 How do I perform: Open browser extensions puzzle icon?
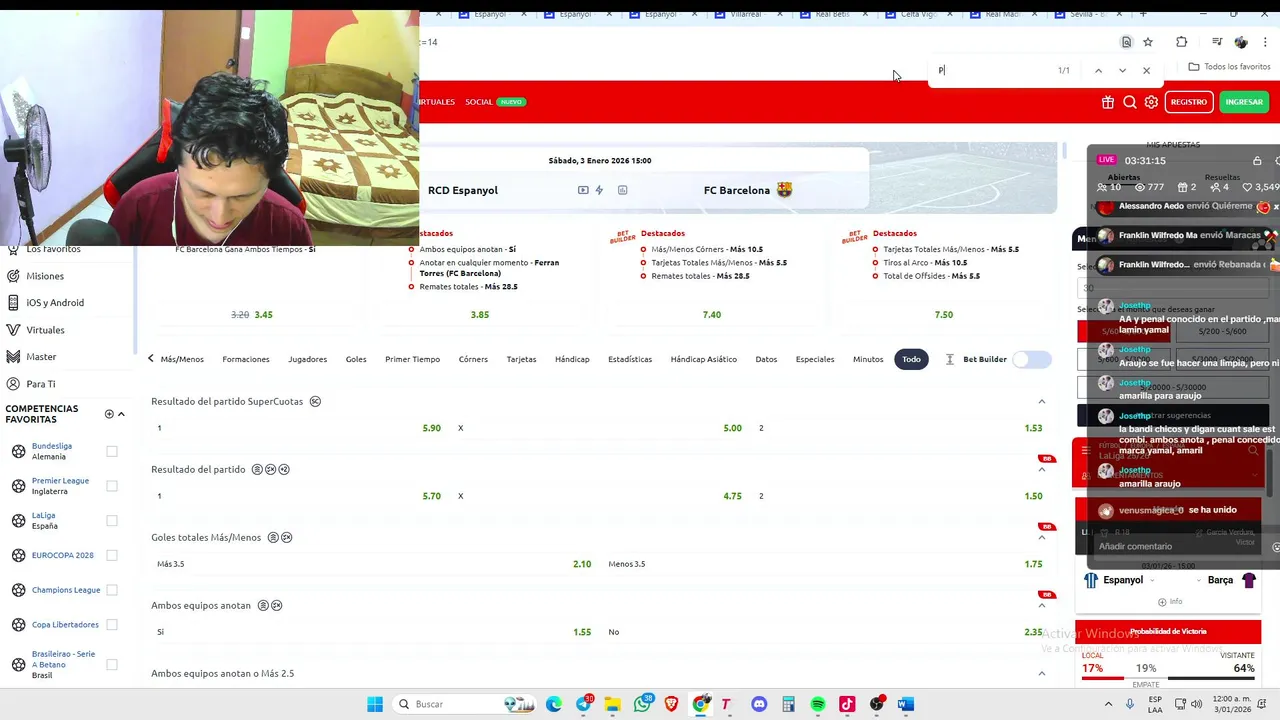point(1182,42)
